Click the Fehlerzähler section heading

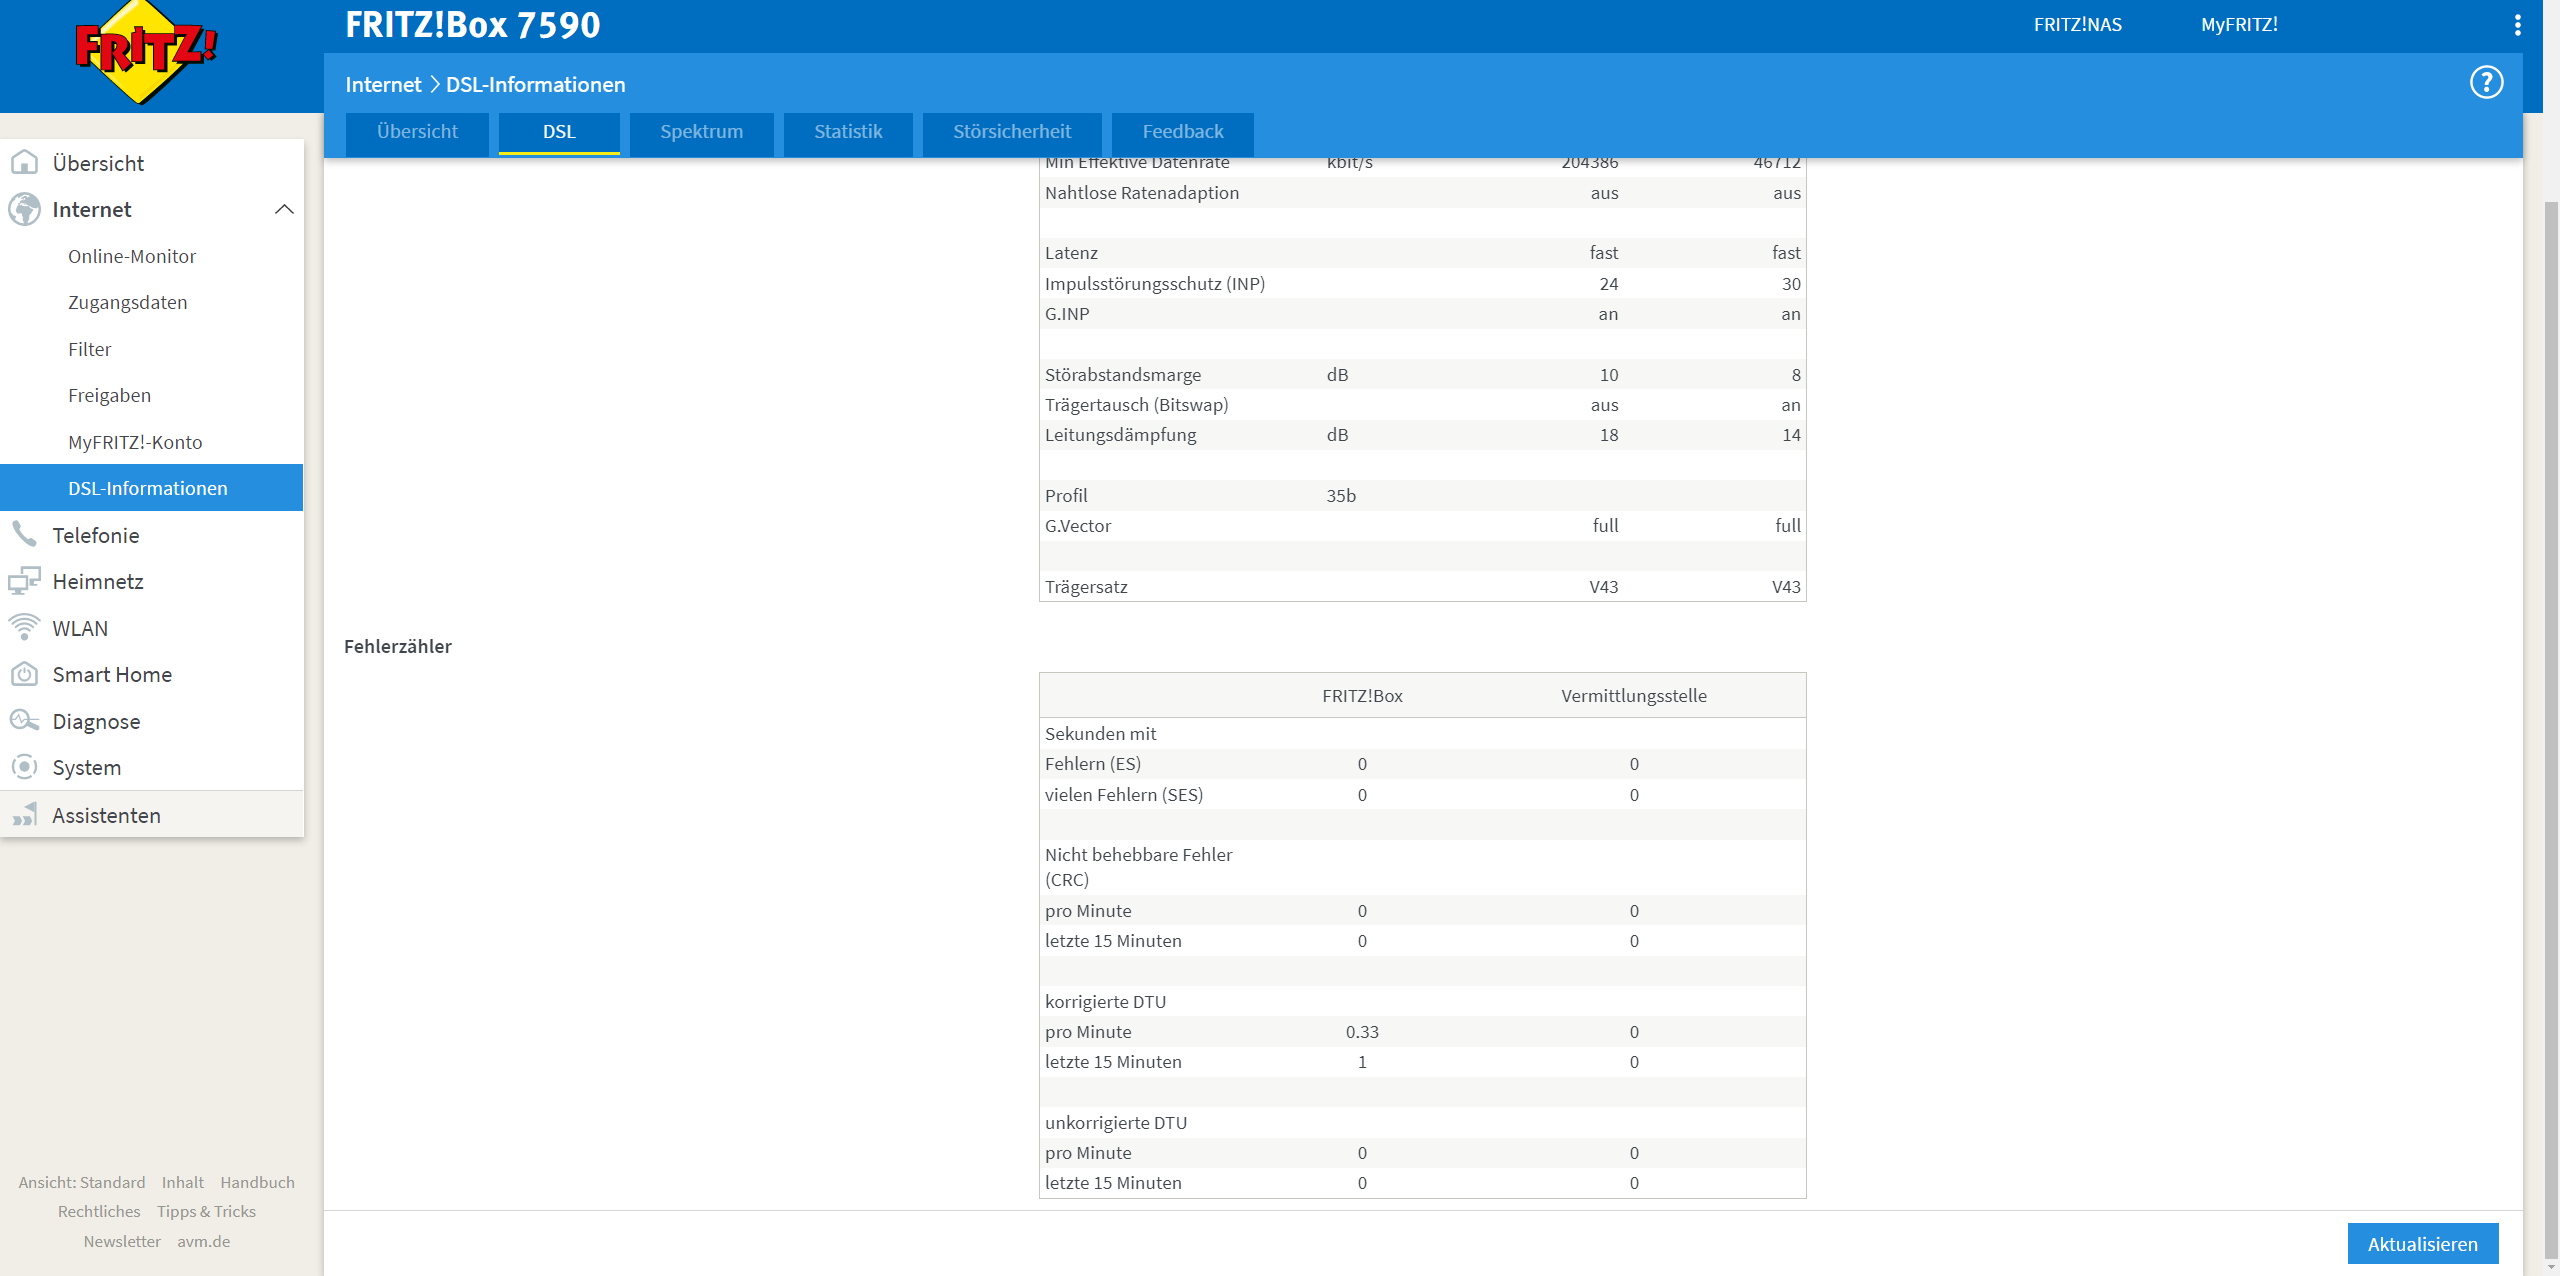tap(398, 647)
